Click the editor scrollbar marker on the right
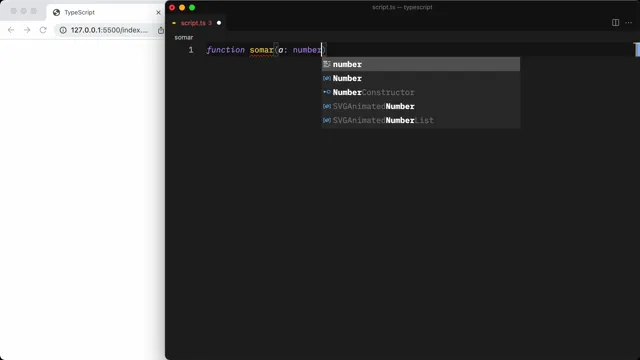The image size is (640, 360). 637,49
